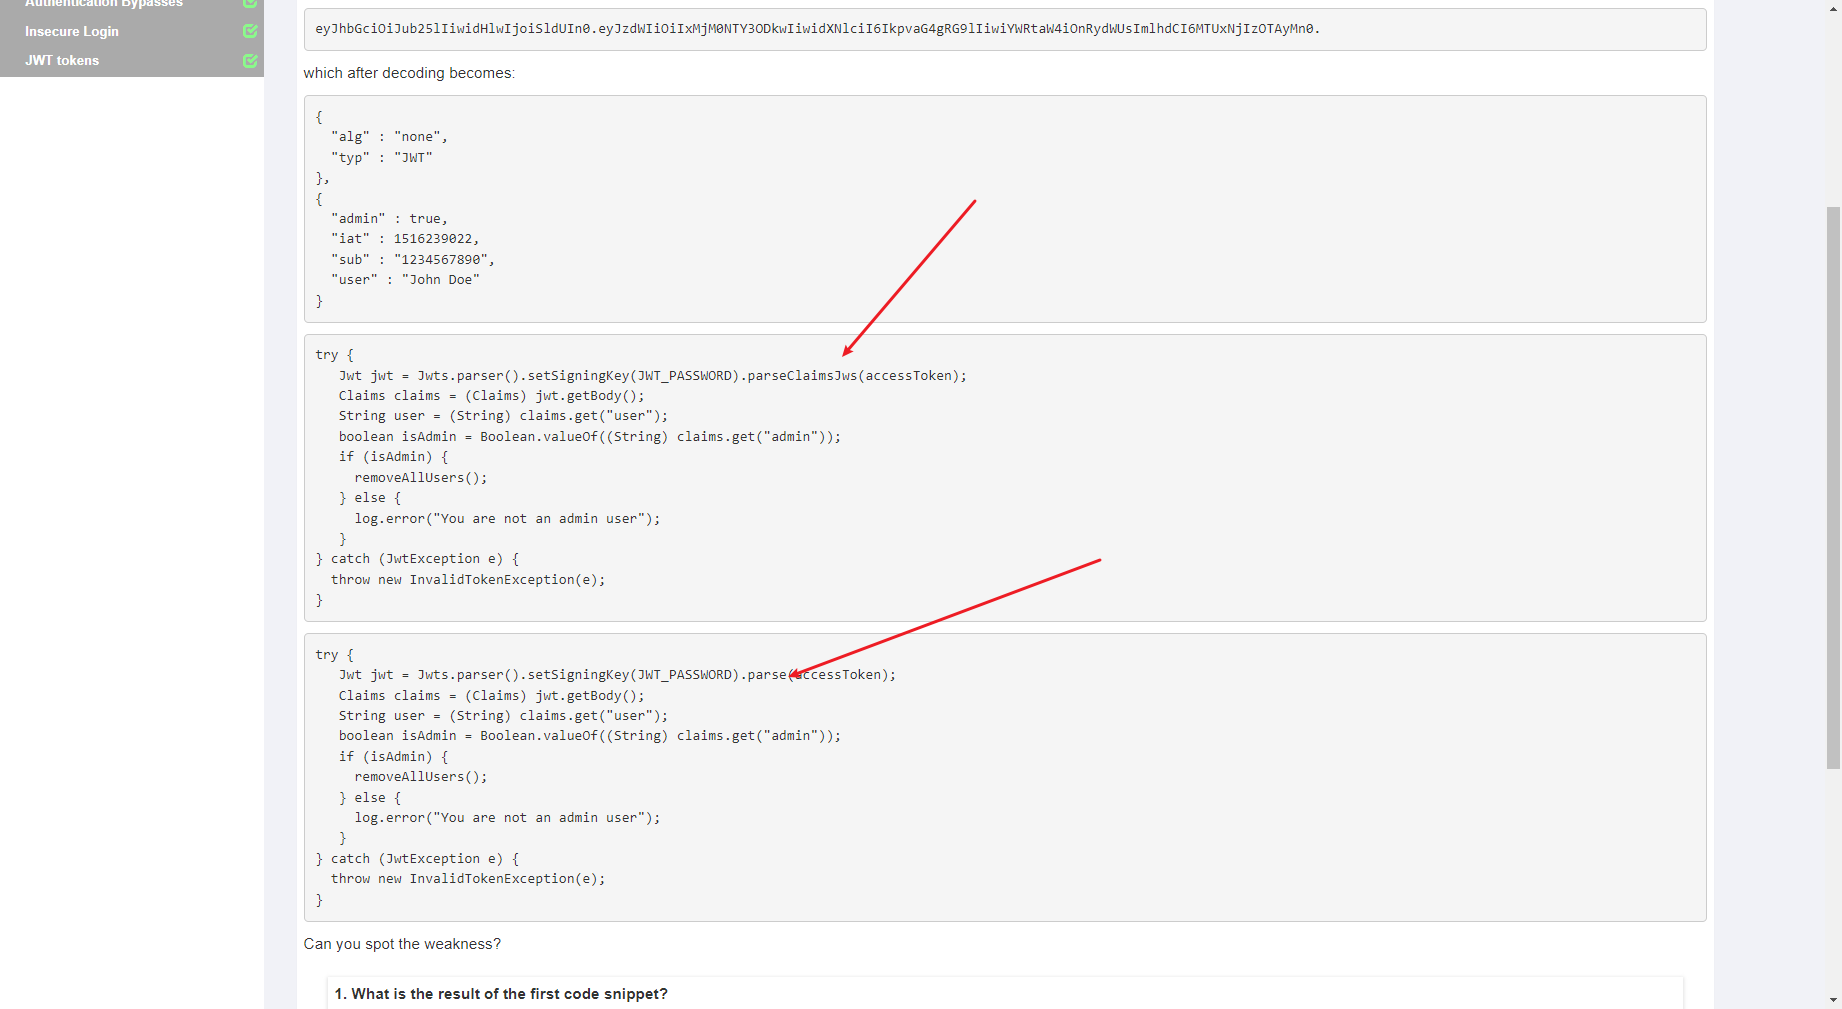1842x1009 pixels.
Task: Click the "admin" : true line
Action: [389, 218]
